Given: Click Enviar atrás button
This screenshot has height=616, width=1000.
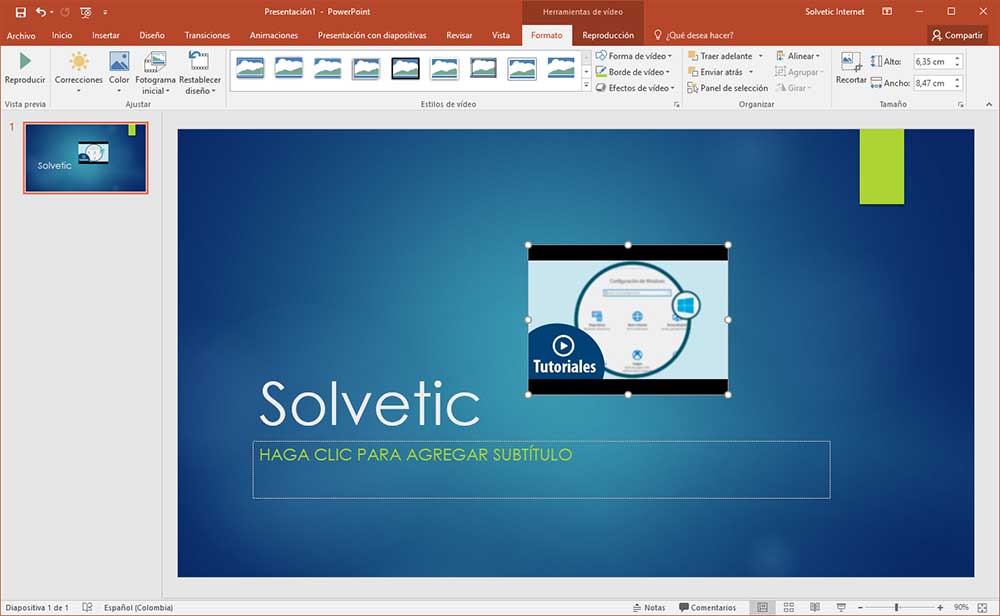Looking at the screenshot, I should pos(715,71).
